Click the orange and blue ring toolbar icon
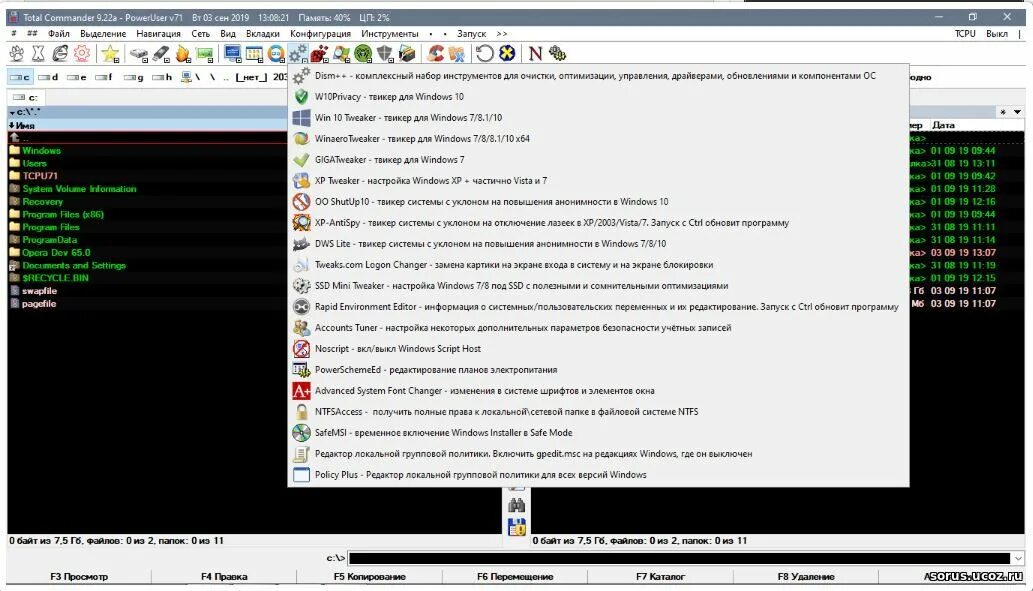 (x=277, y=53)
